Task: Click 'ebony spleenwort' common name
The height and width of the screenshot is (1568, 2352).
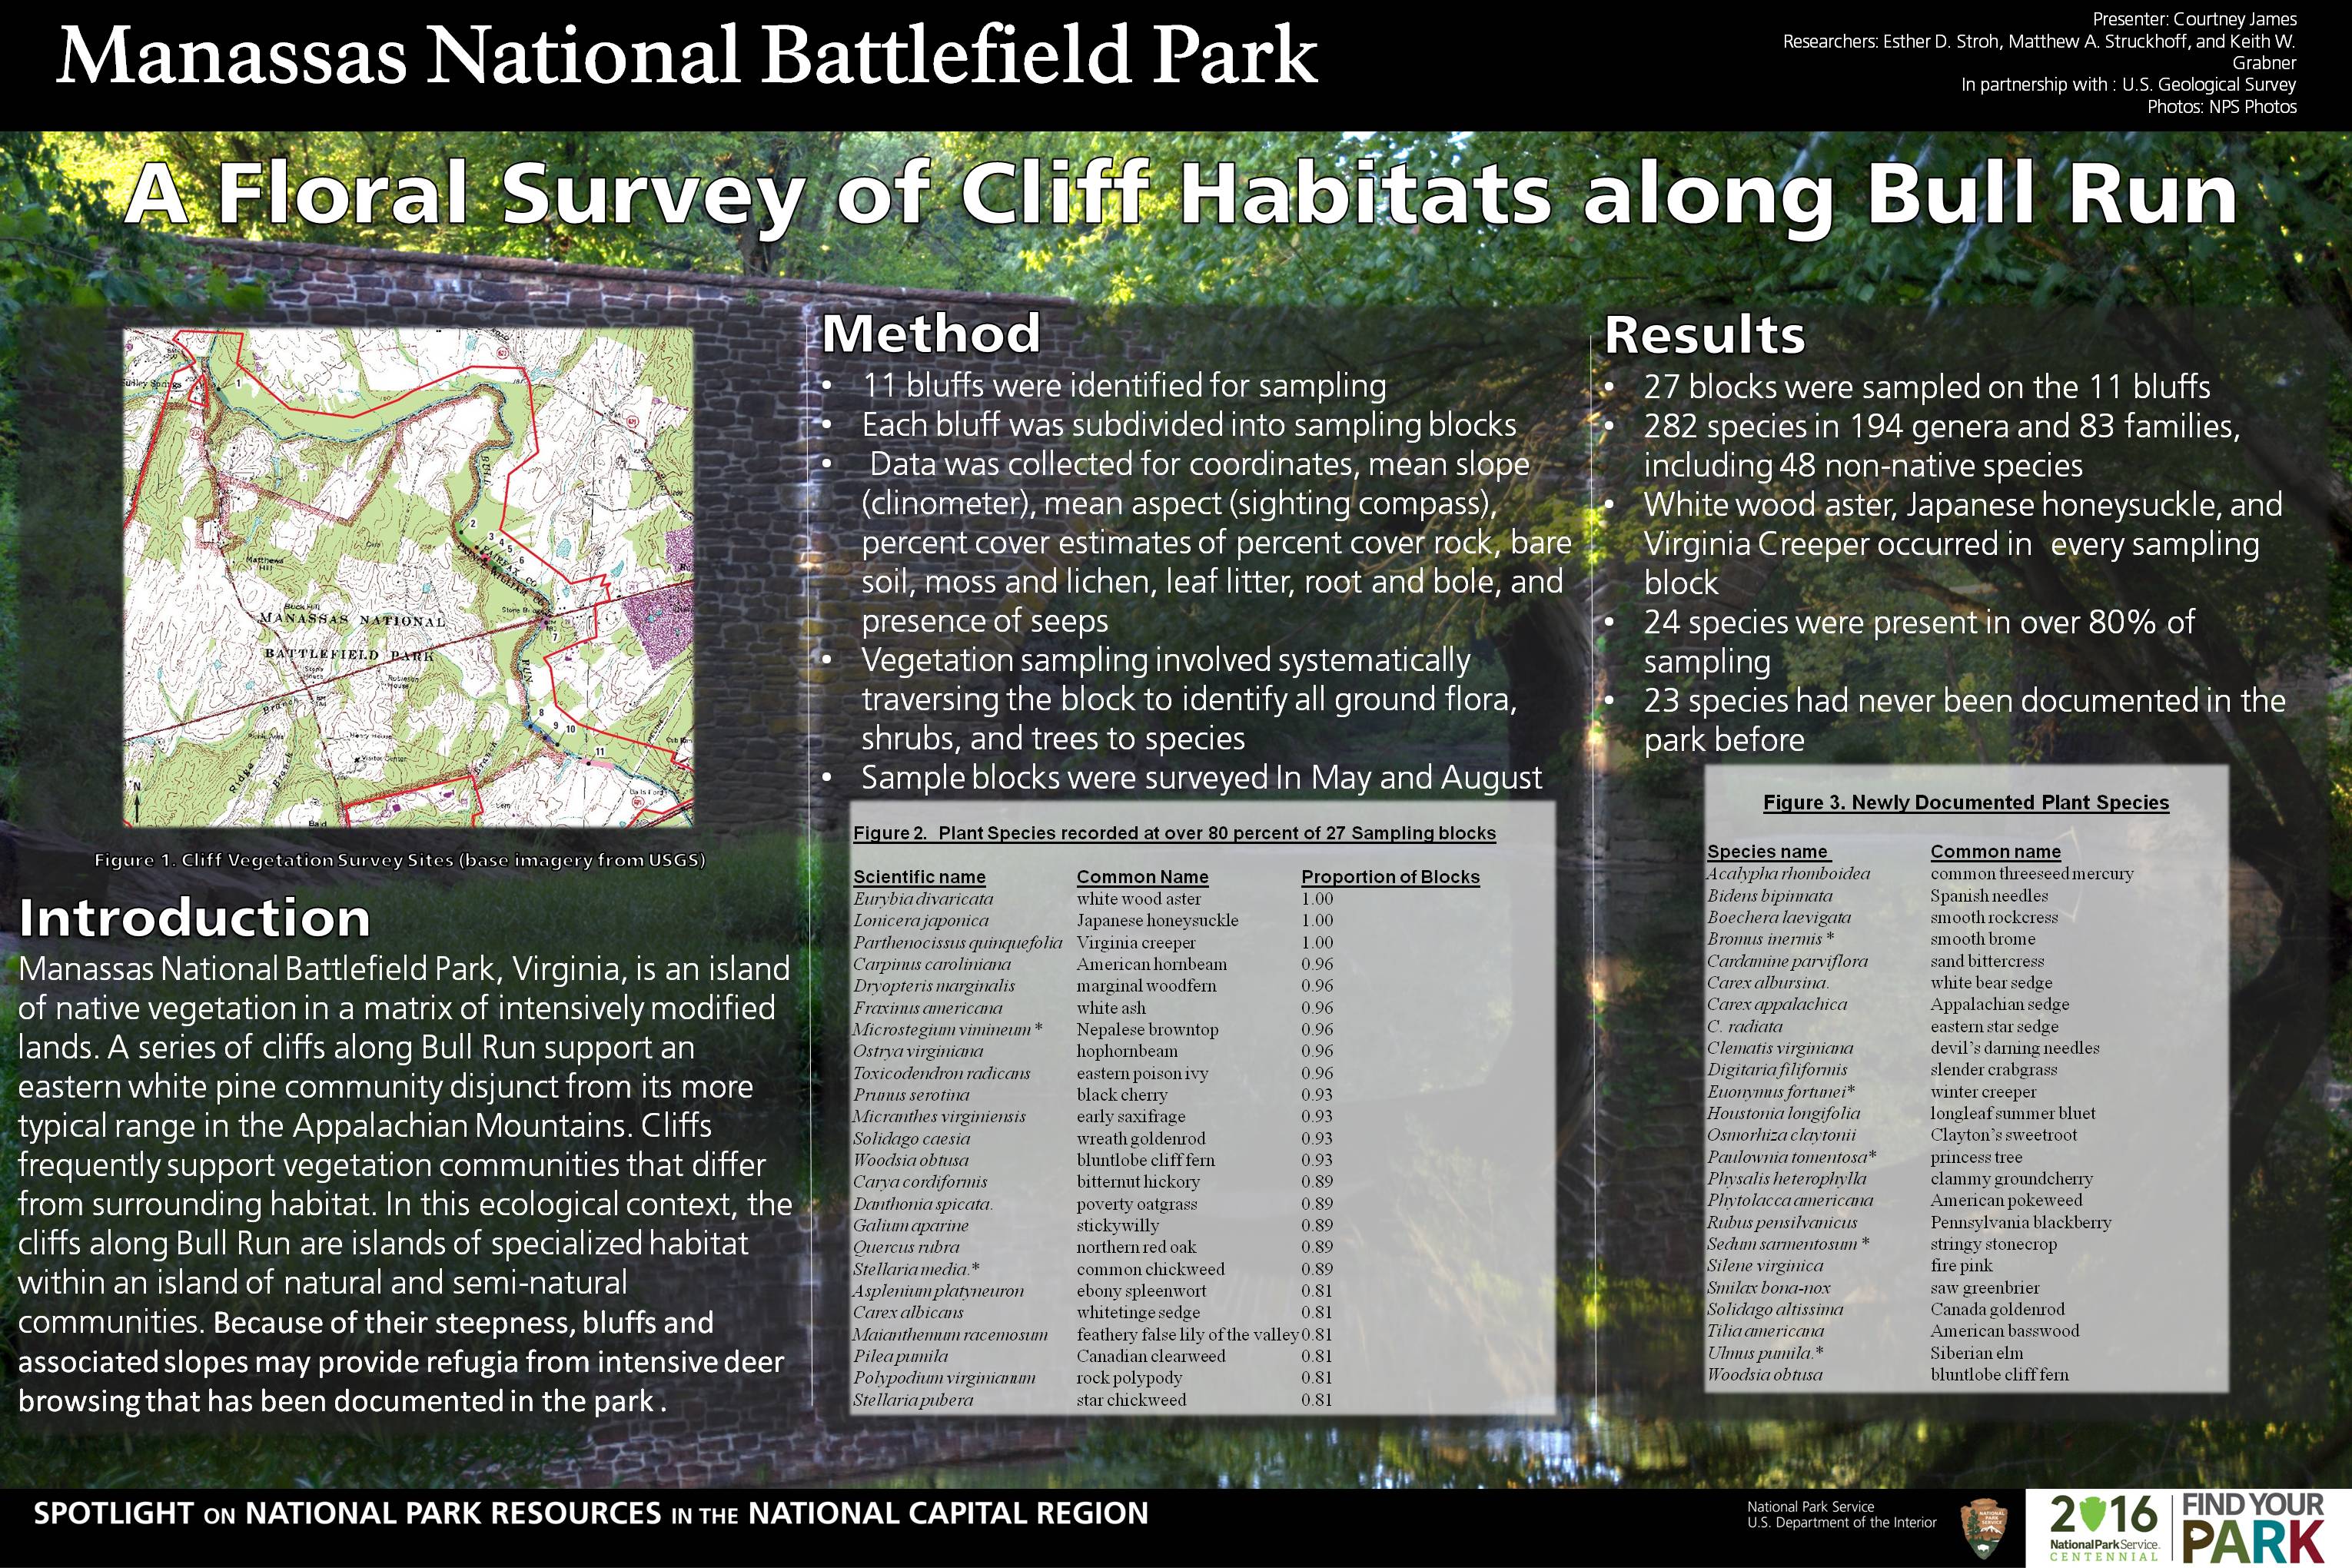Action: tap(1141, 1292)
